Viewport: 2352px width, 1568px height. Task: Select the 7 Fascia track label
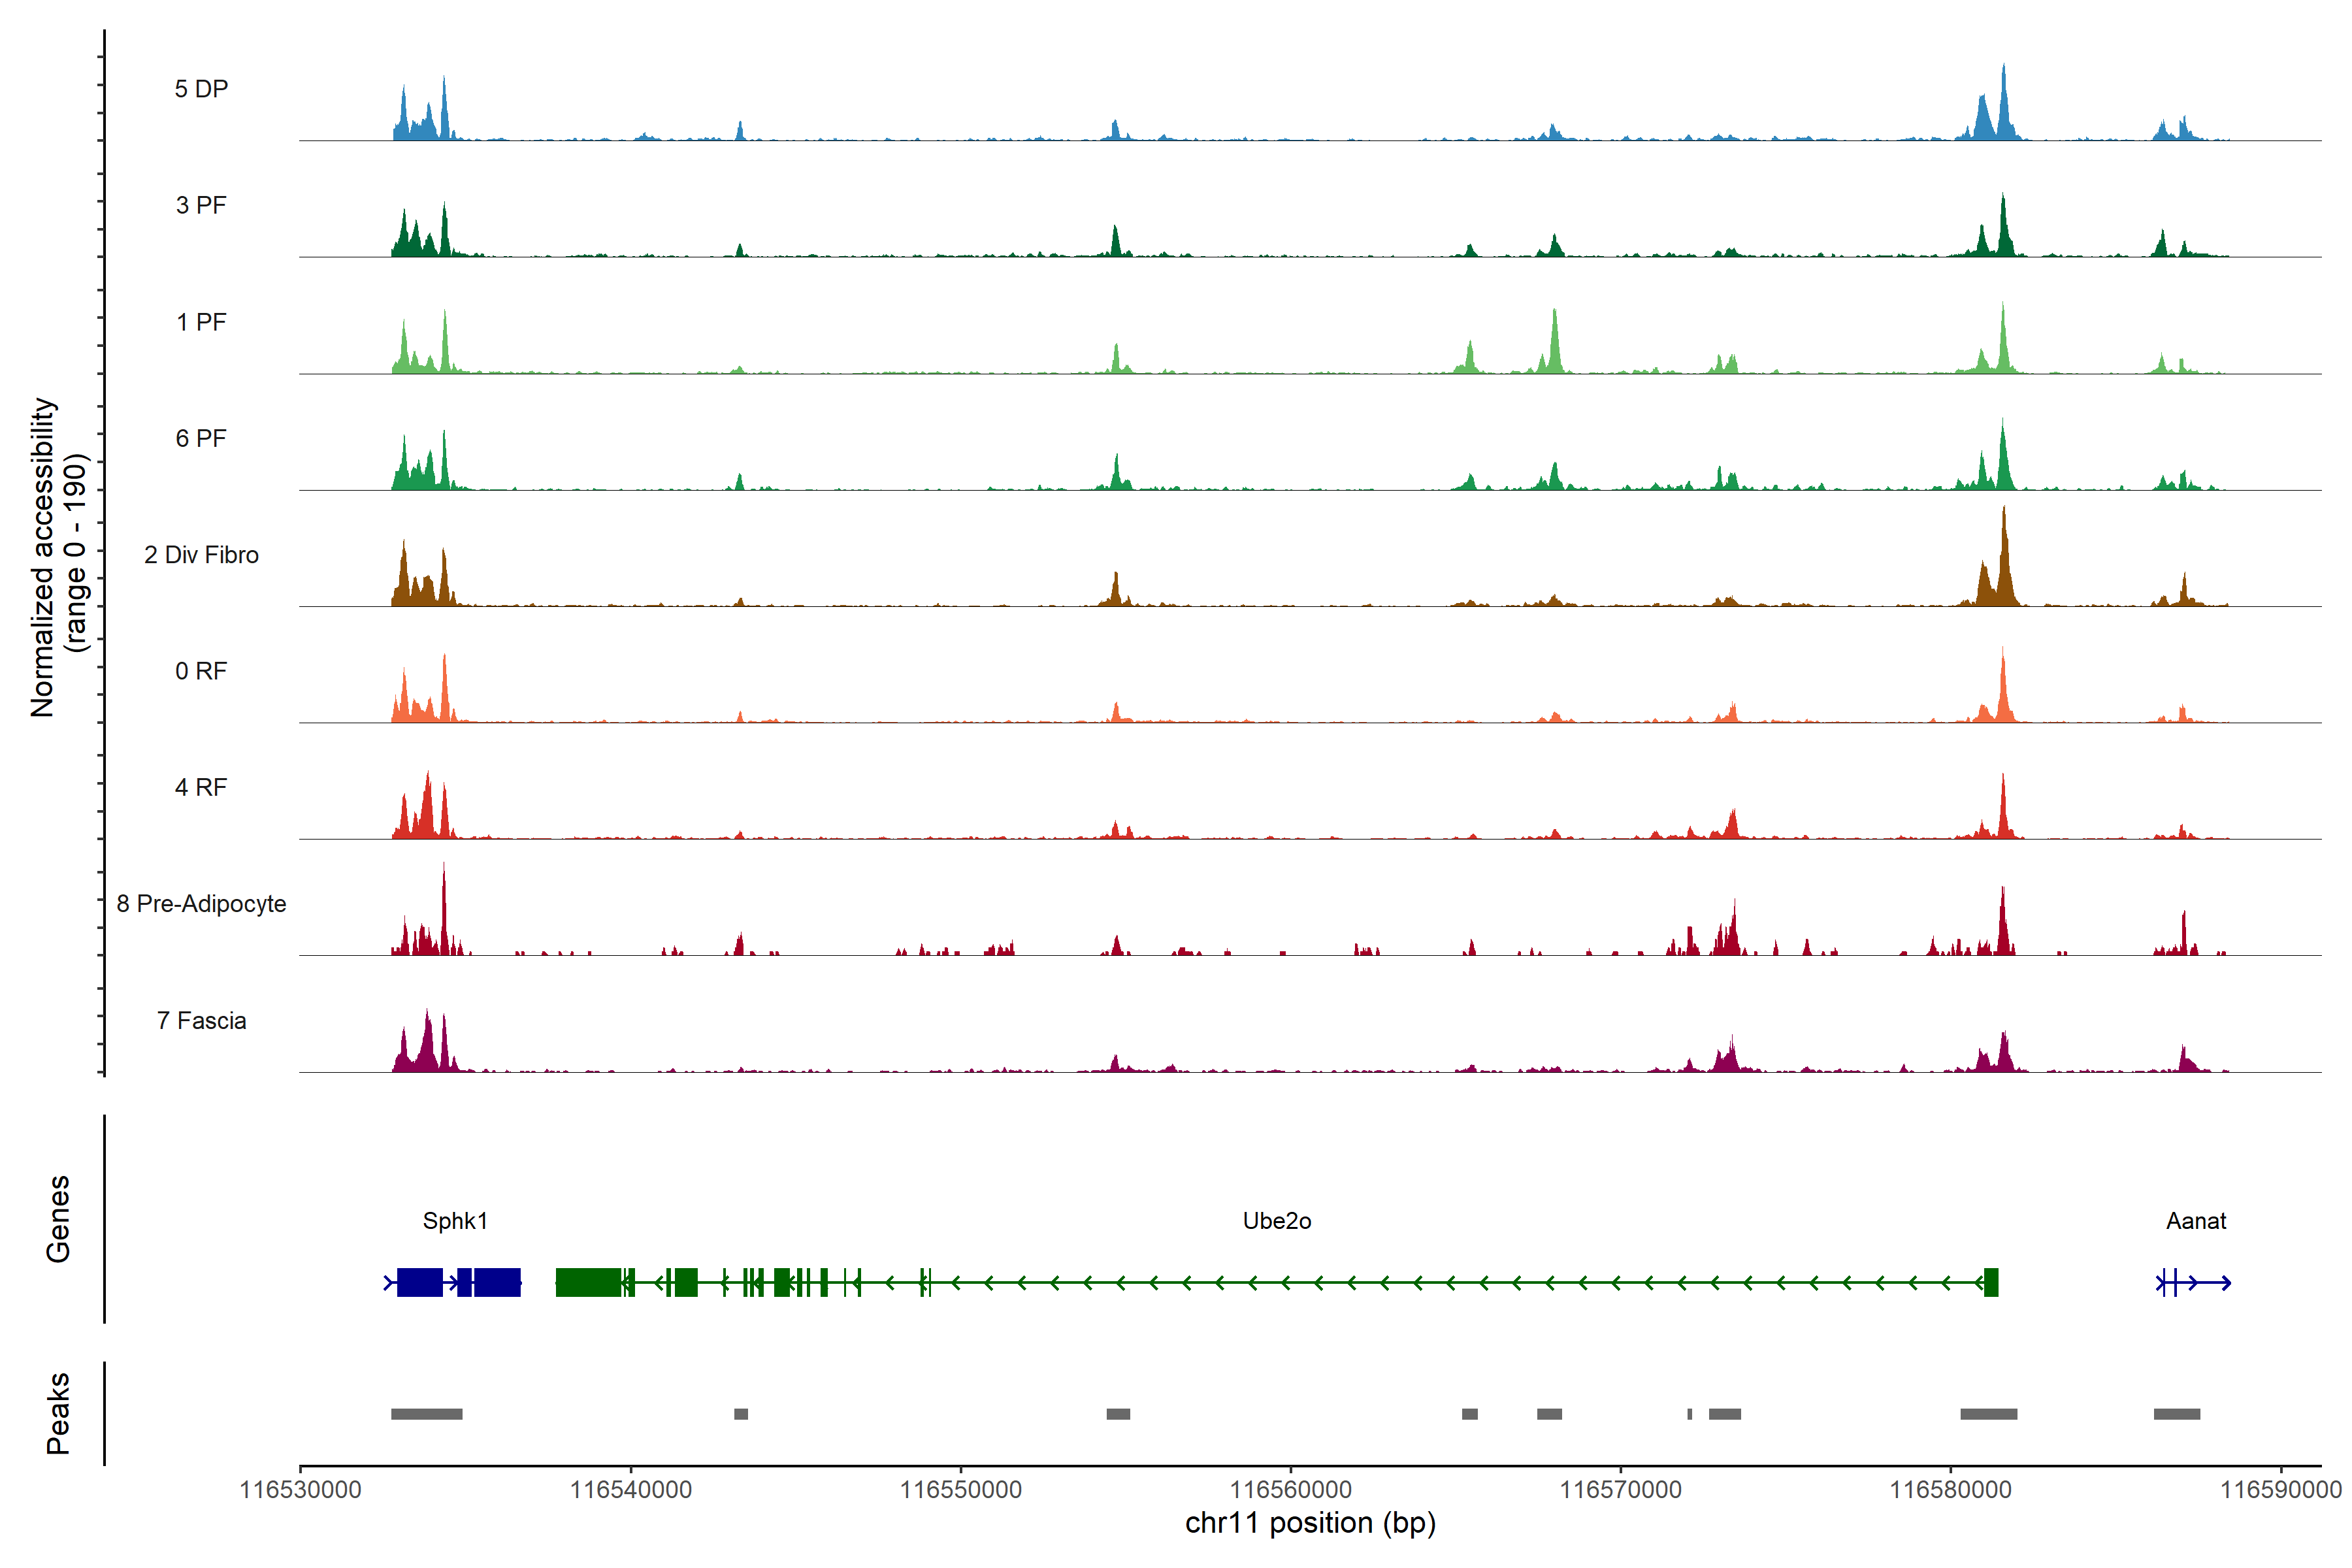click(201, 1020)
